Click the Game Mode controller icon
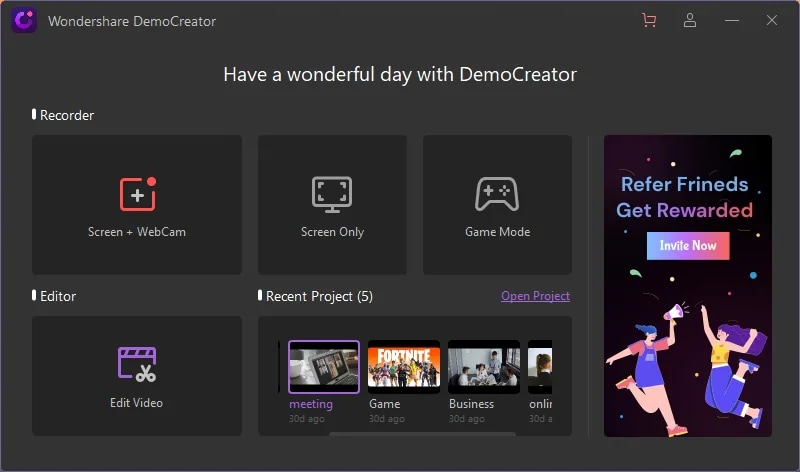800x472 pixels. 497,194
